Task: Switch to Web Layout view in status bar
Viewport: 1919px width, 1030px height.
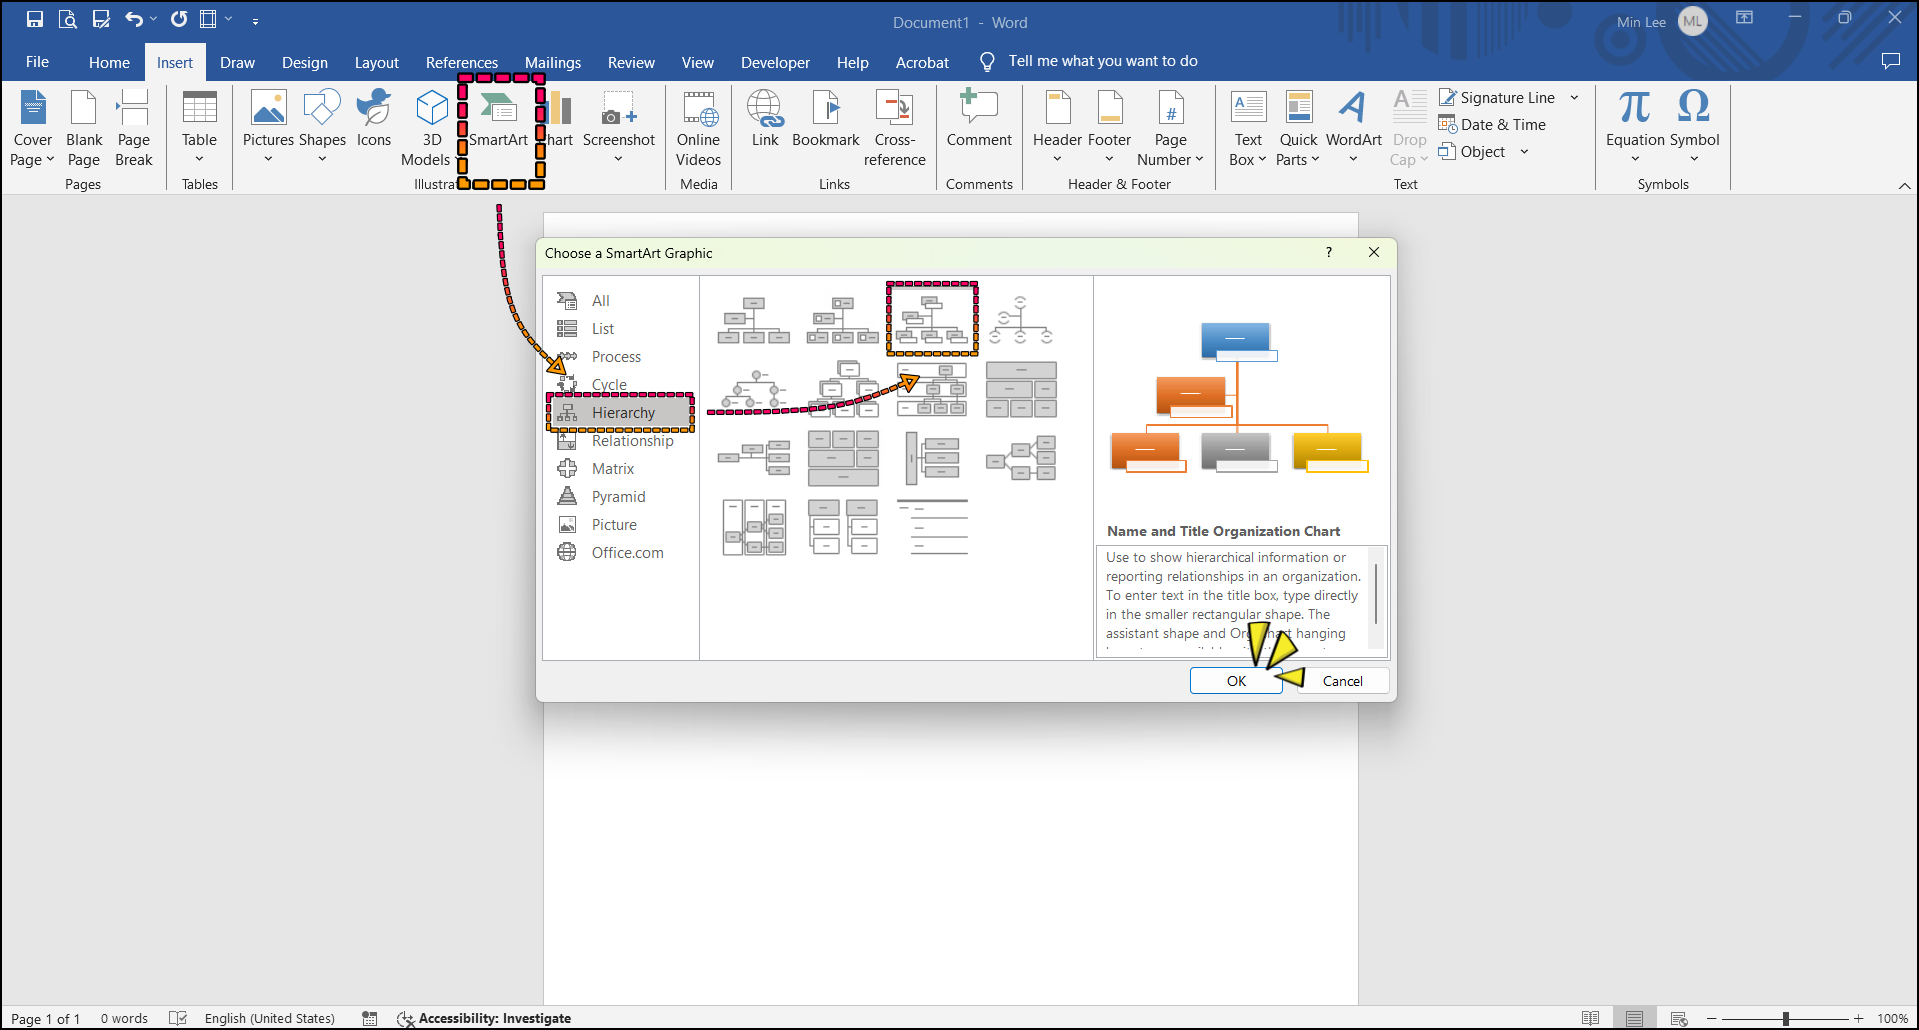Action: (x=1679, y=1018)
